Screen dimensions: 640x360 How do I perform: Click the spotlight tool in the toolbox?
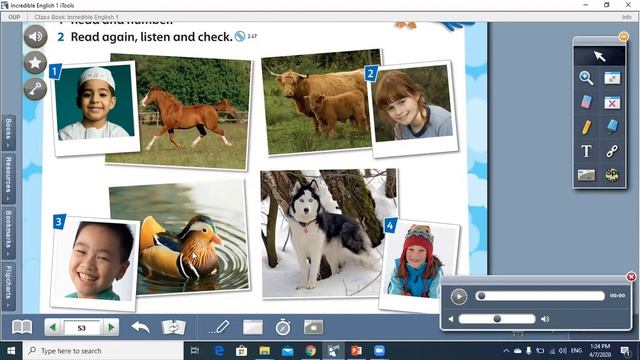(x=612, y=175)
